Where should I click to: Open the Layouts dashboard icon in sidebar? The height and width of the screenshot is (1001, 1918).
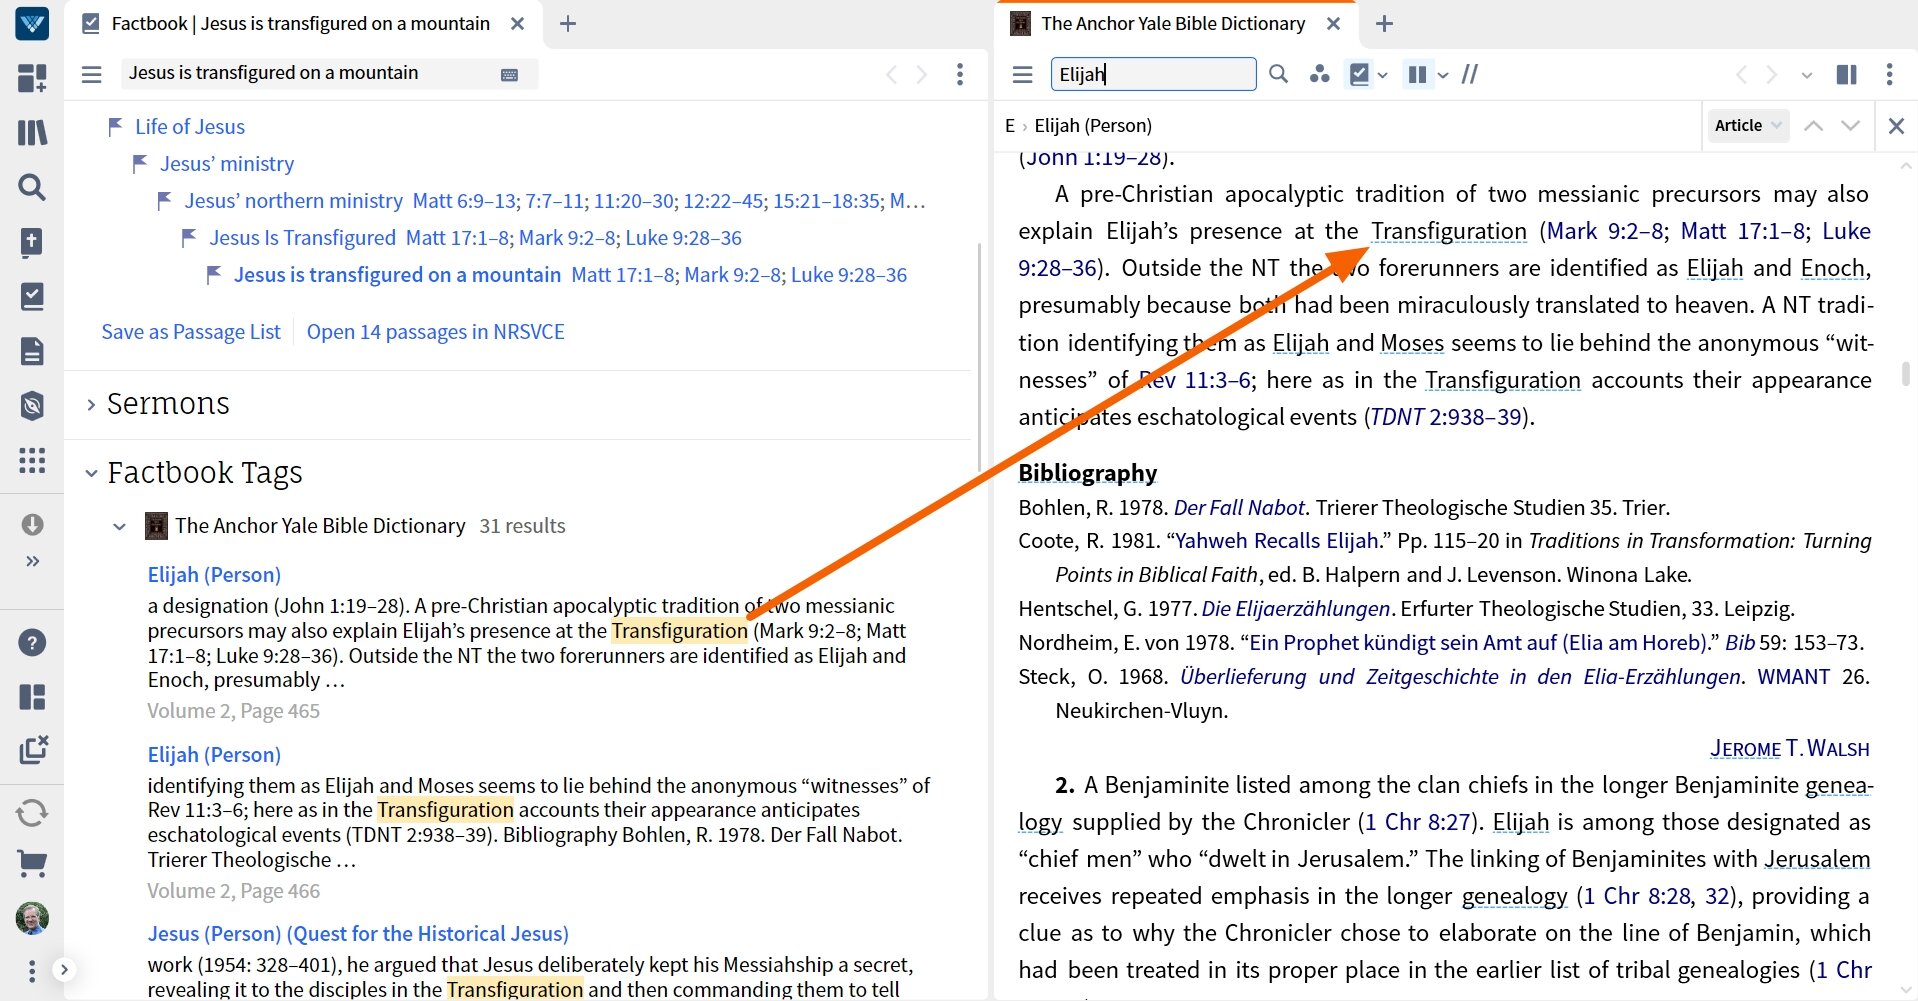32,78
